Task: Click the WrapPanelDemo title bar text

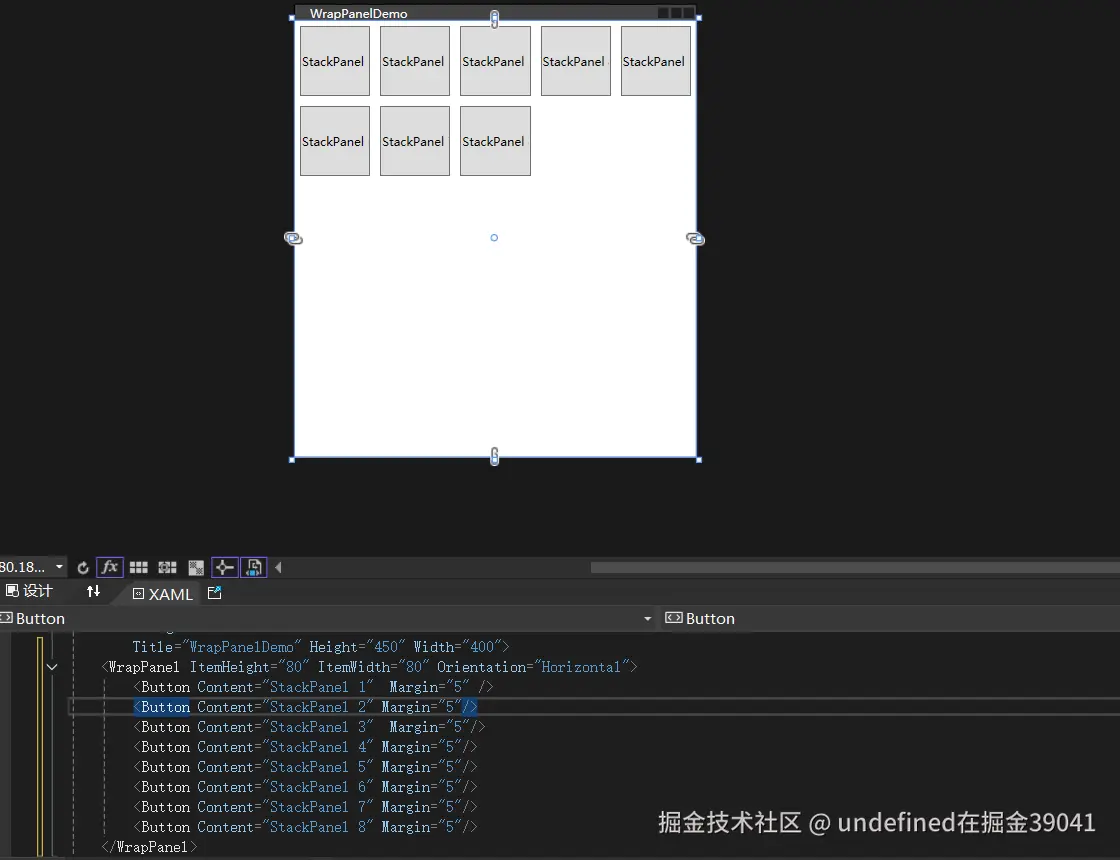Action: pyautogui.click(x=359, y=14)
